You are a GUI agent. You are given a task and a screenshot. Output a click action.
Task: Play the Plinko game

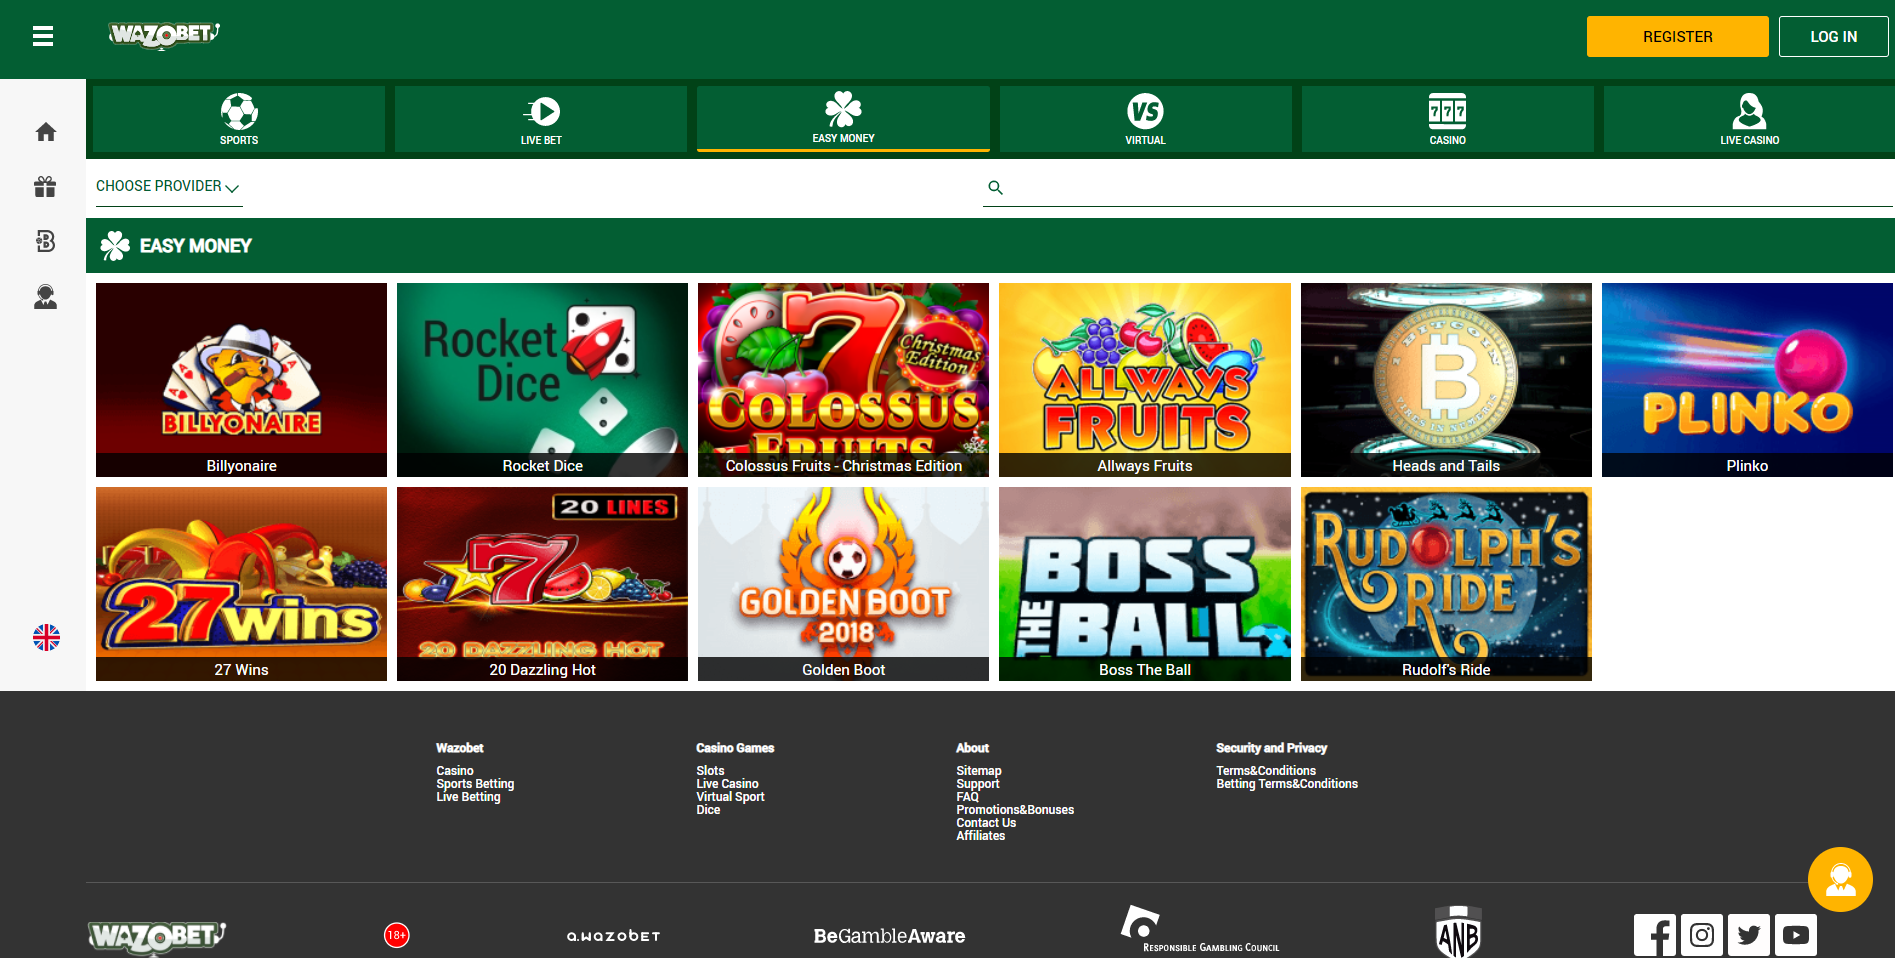tap(1747, 380)
